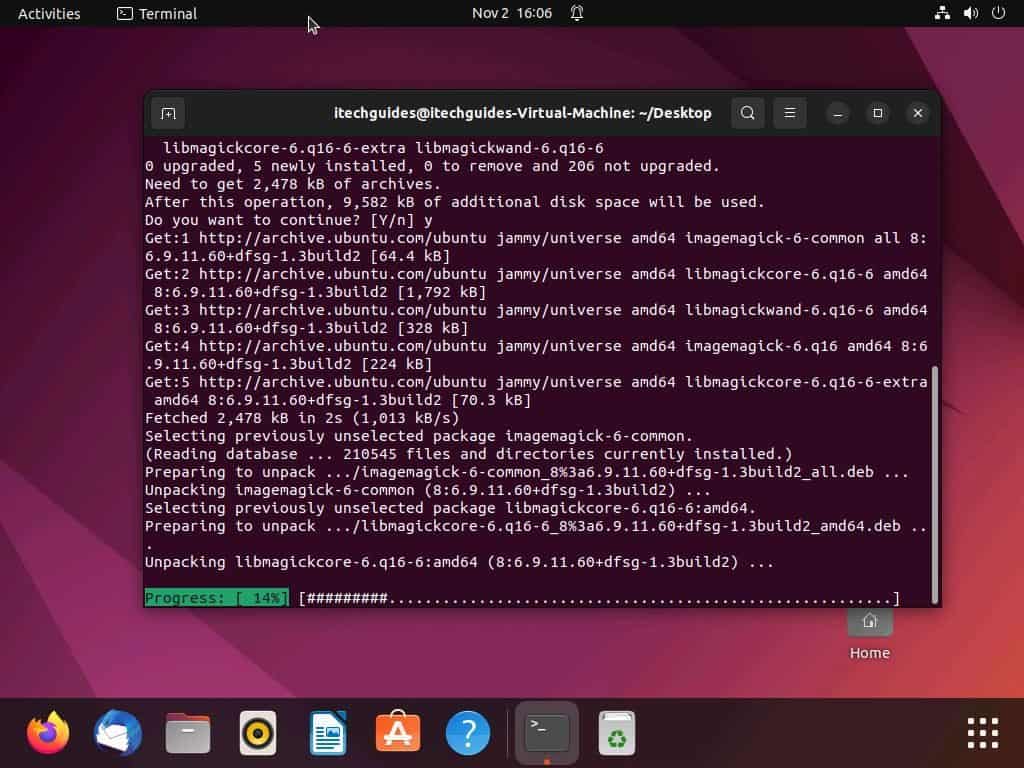Click 'Unpacking imagemagick-6-common' line

click(428, 490)
